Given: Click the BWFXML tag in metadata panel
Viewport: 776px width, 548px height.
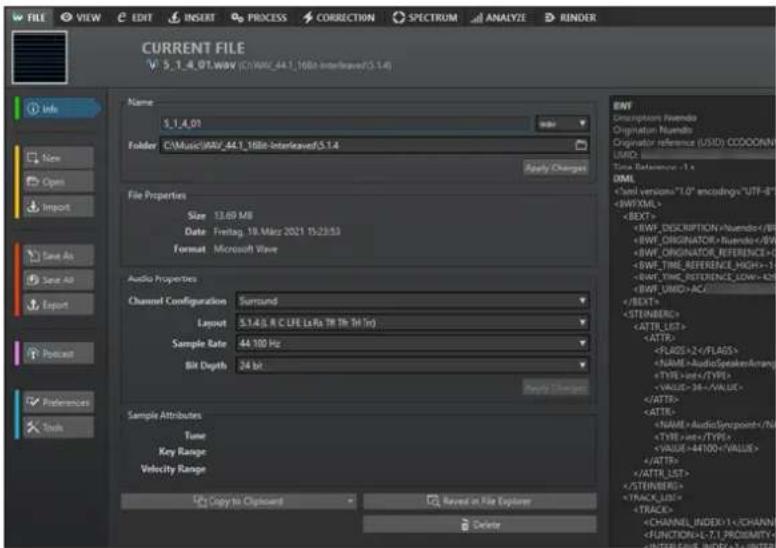Looking at the screenshot, I should point(637,204).
